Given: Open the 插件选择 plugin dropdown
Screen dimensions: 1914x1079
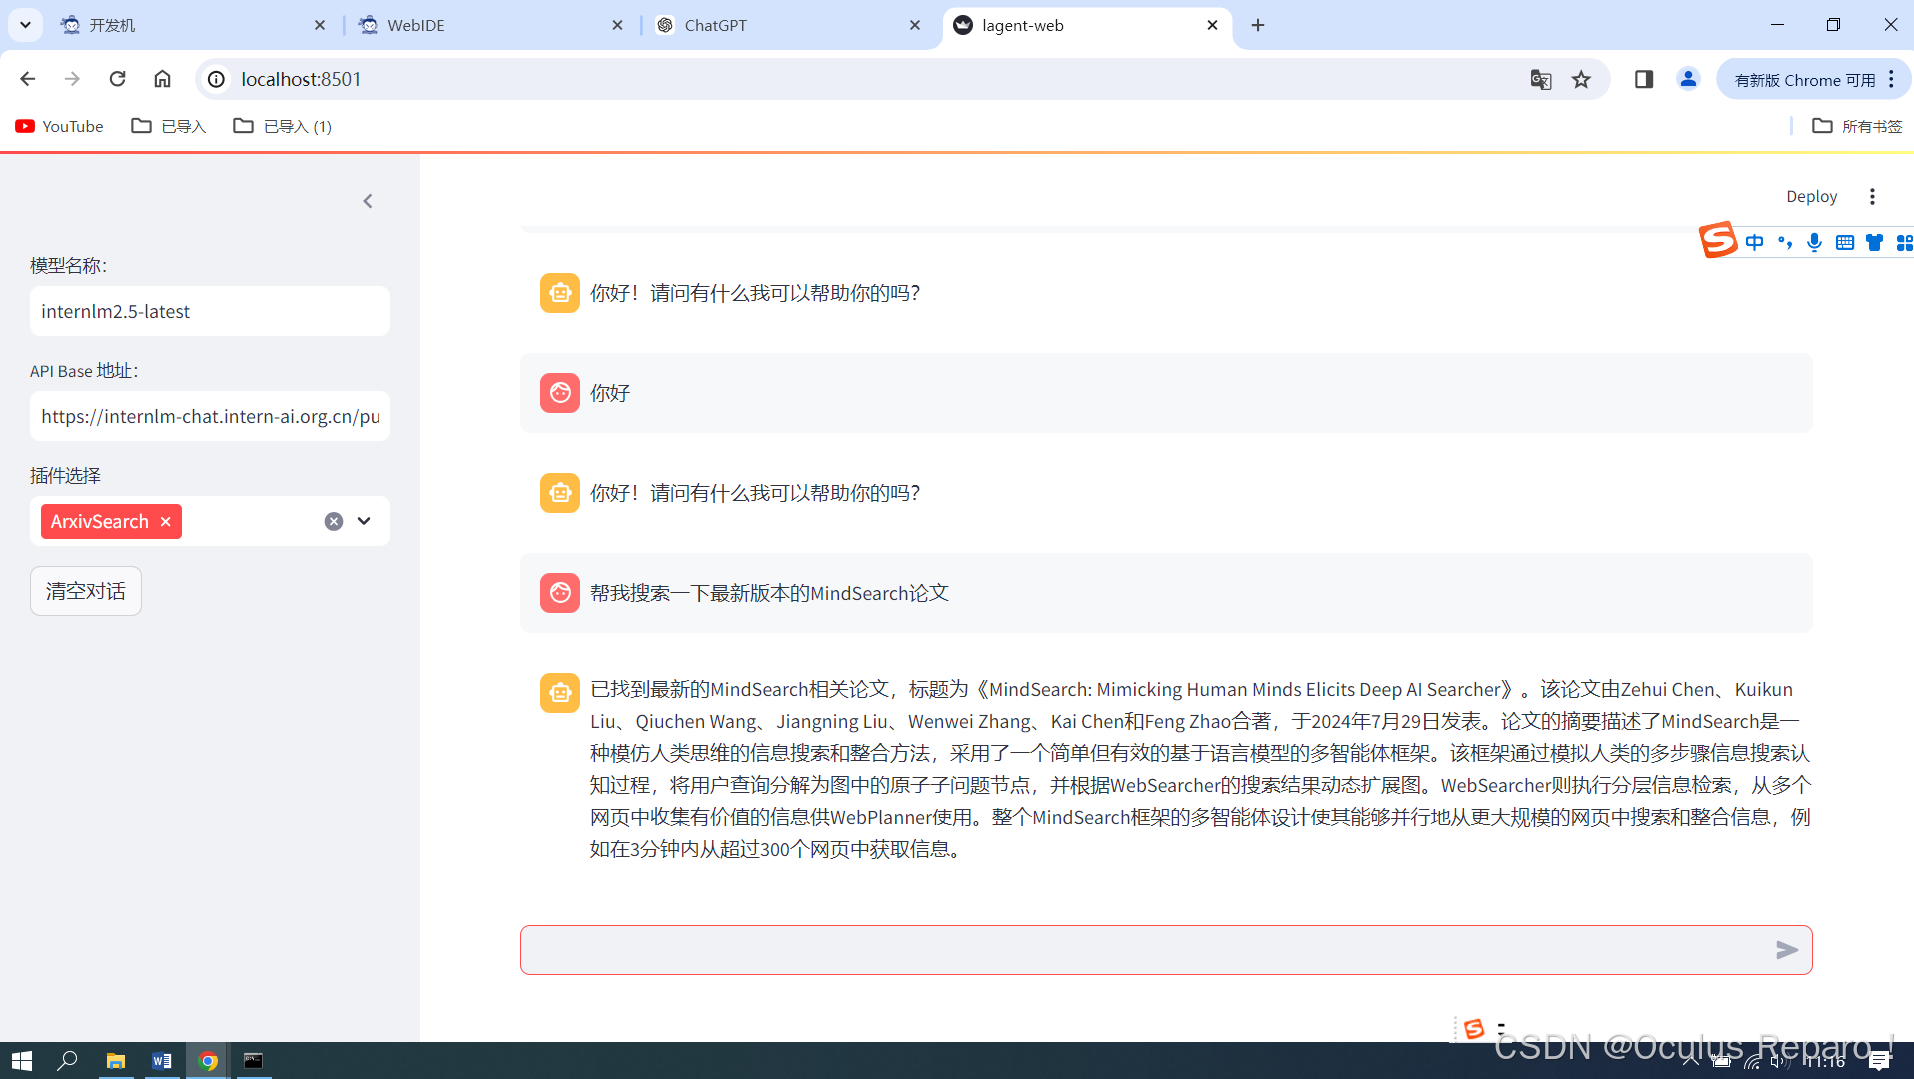Looking at the screenshot, I should point(364,521).
